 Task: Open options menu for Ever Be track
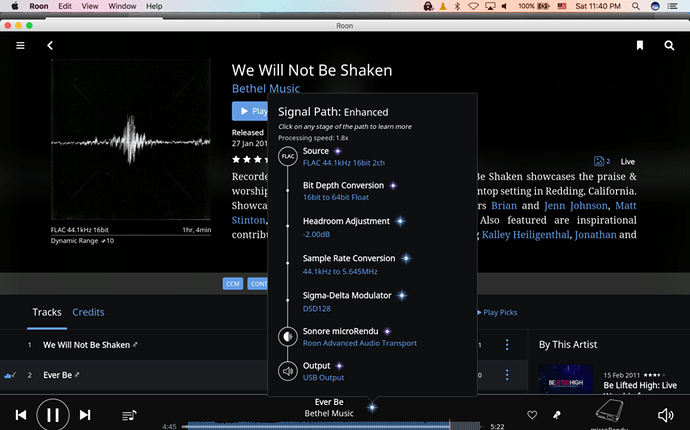(x=507, y=375)
